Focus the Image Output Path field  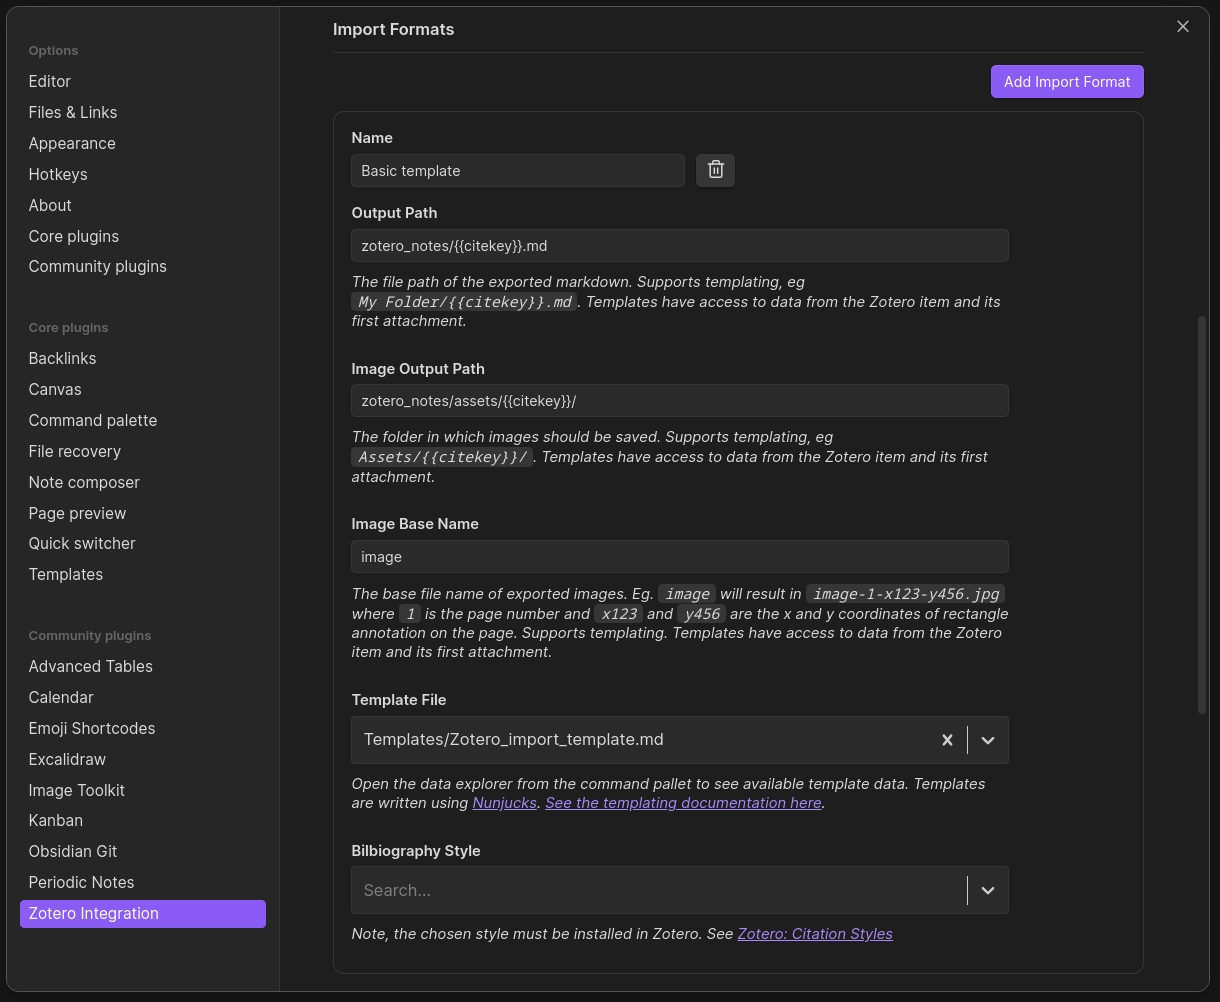click(680, 401)
